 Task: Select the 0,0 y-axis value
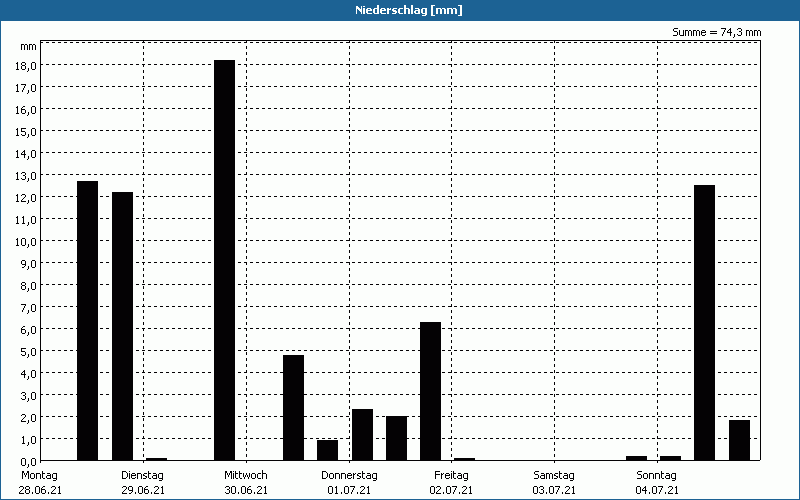click(x=29, y=461)
